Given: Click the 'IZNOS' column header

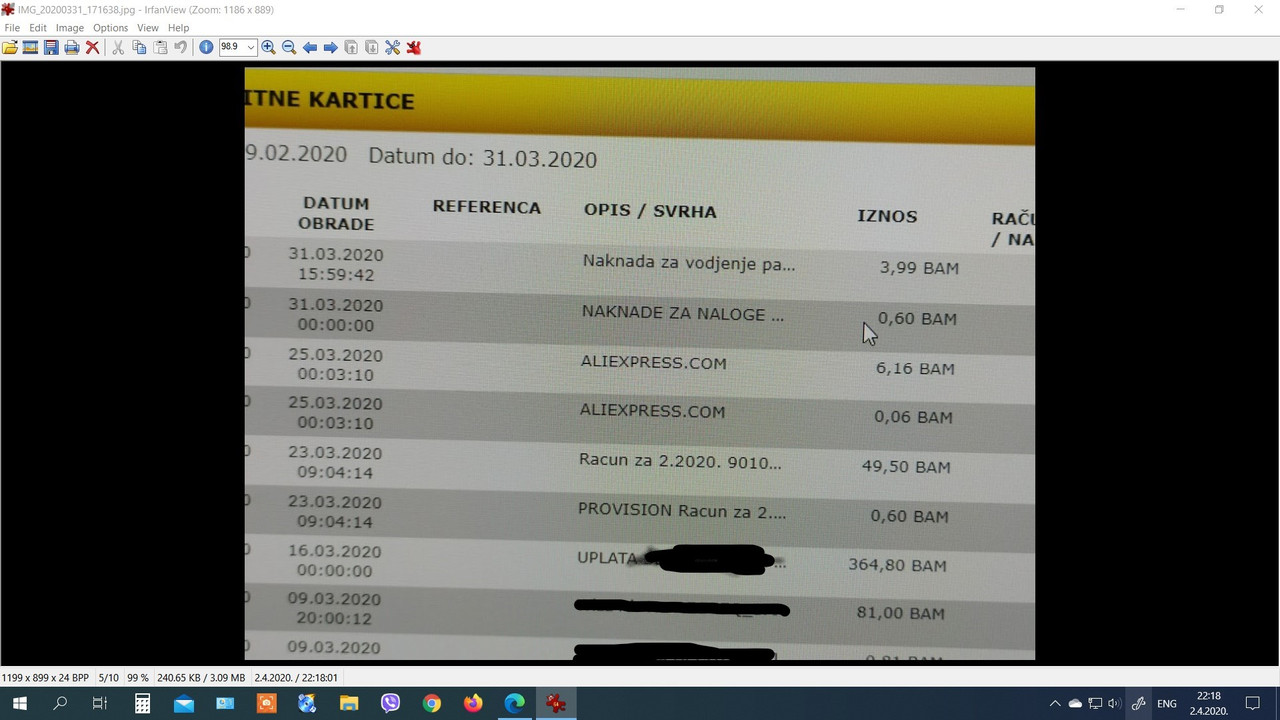Looking at the screenshot, I should (887, 216).
